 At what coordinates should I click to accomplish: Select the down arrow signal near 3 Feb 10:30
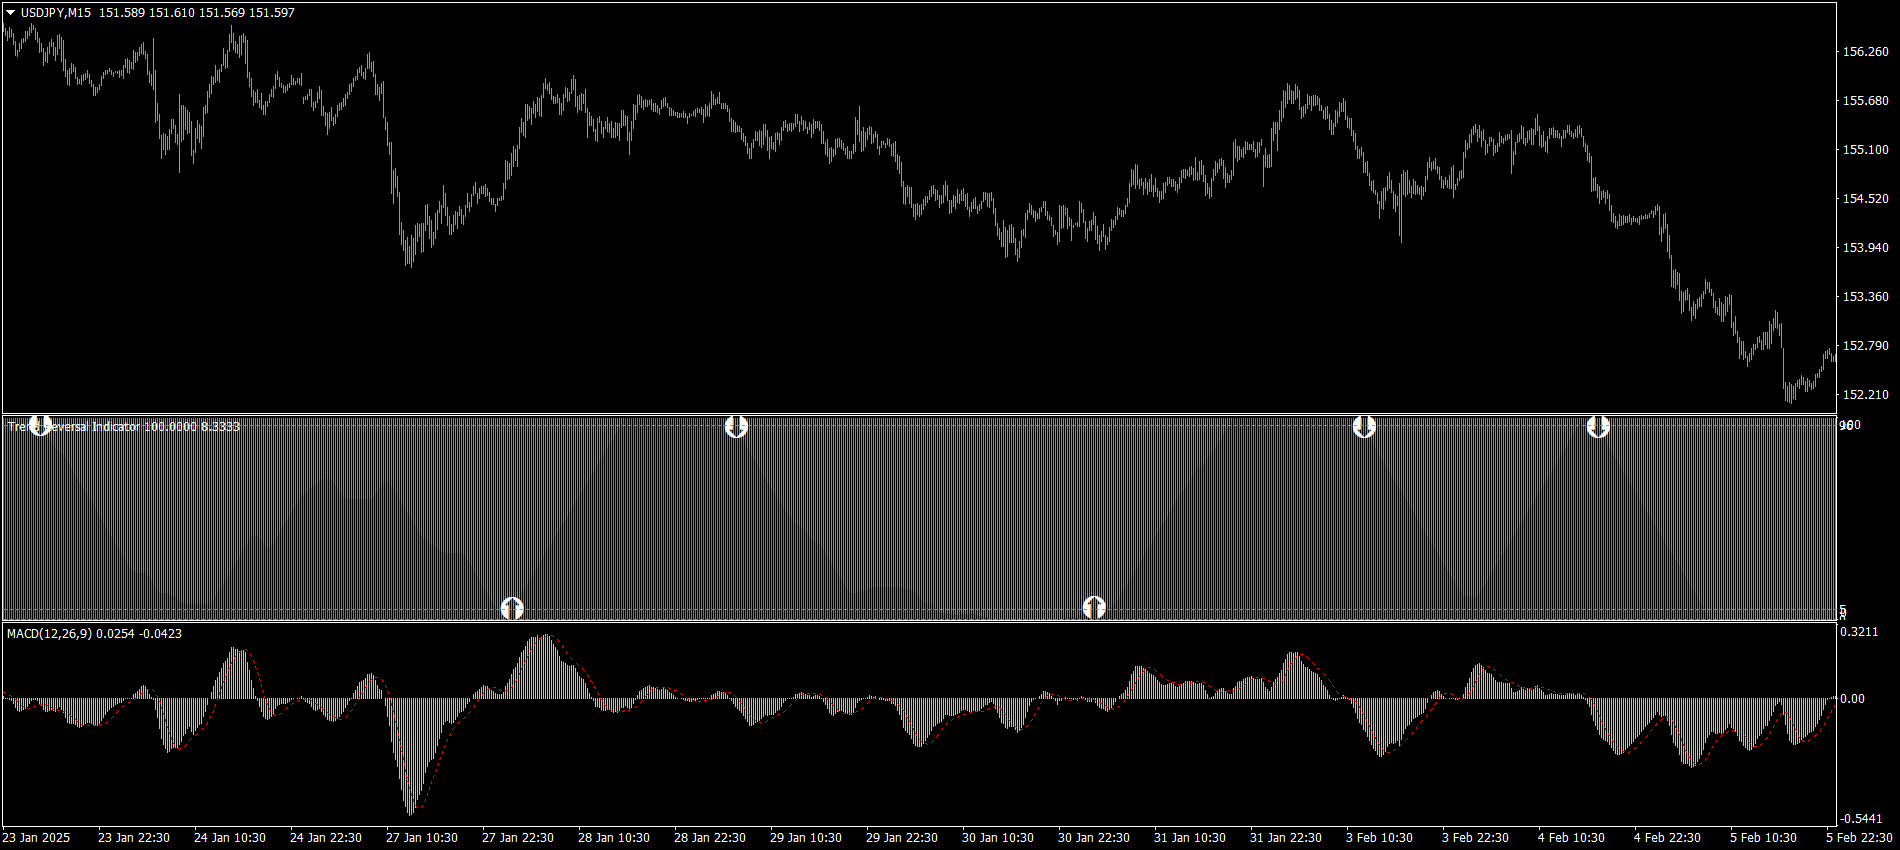pos(1364,427)
